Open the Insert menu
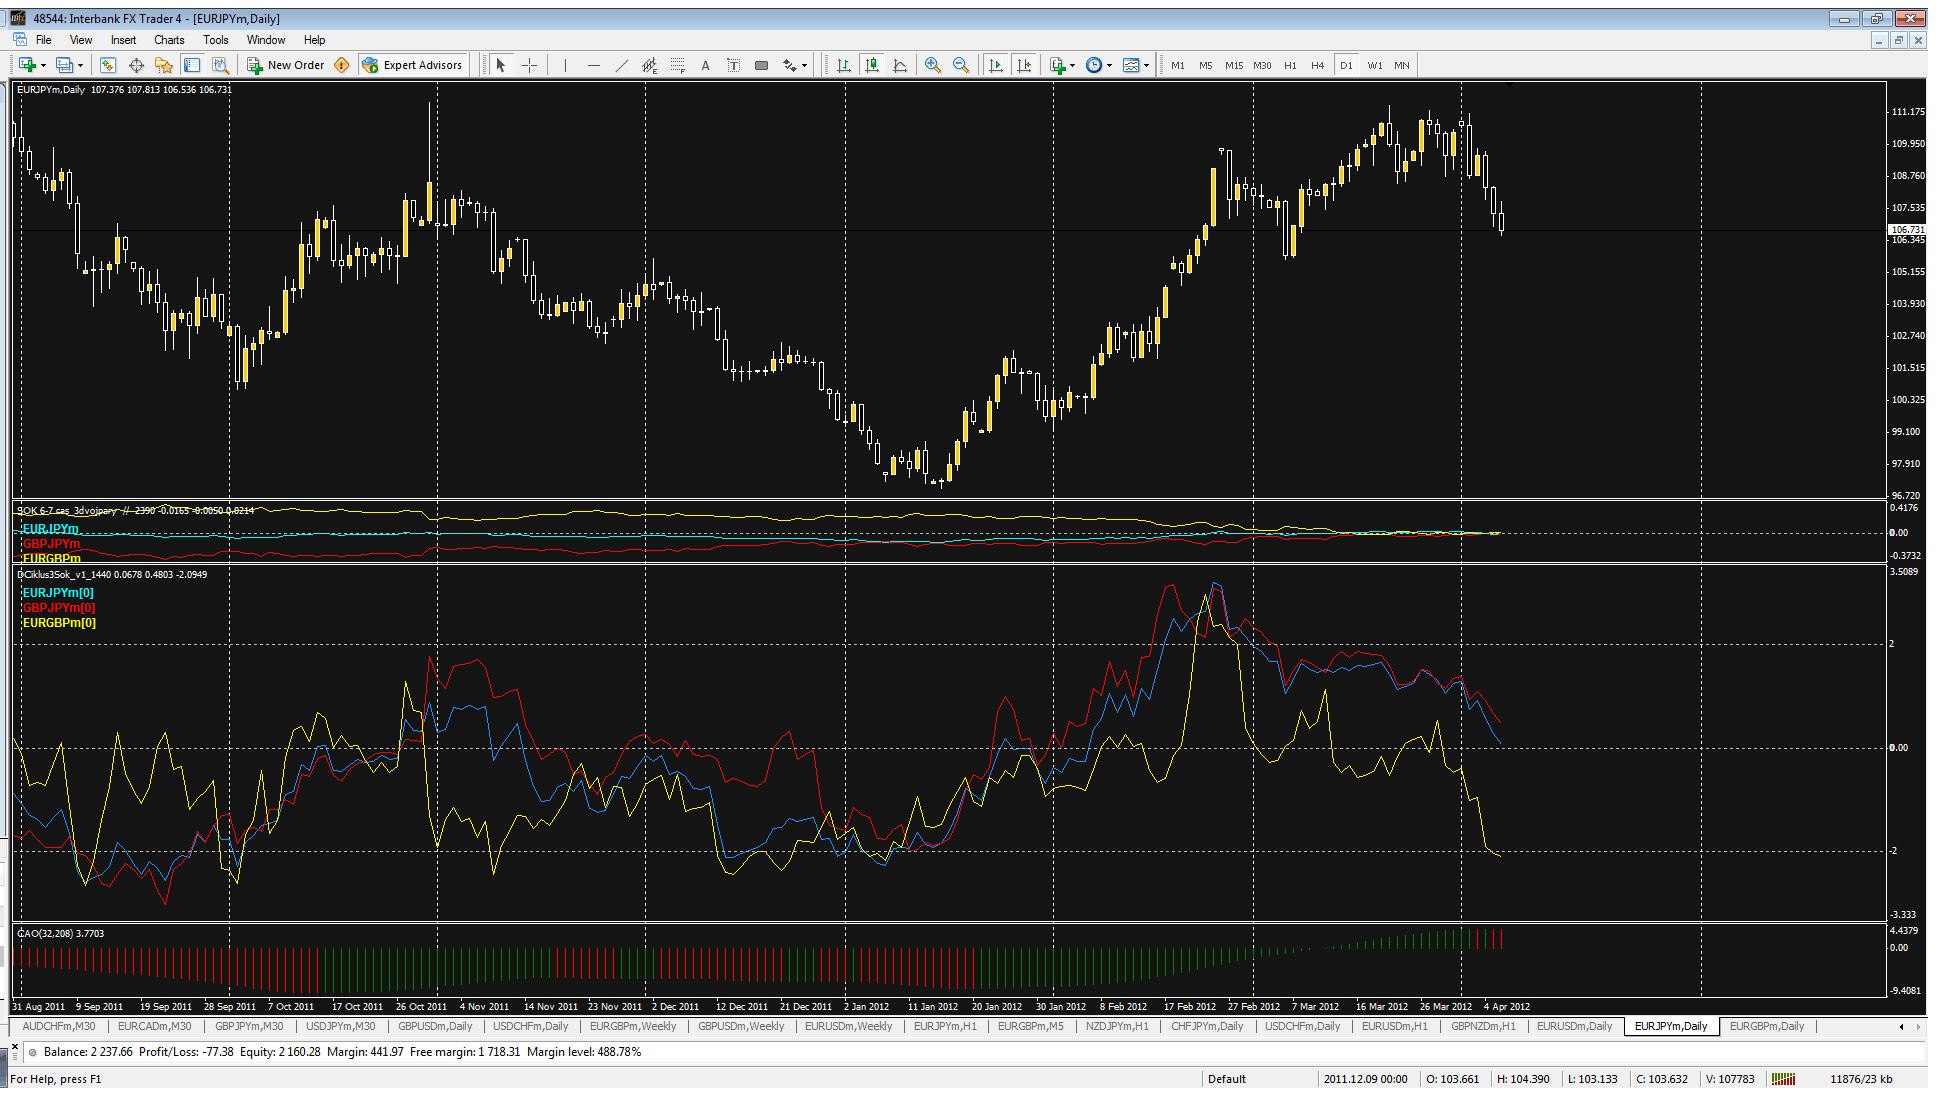The image size is (1936, 1096). (123, 40)
